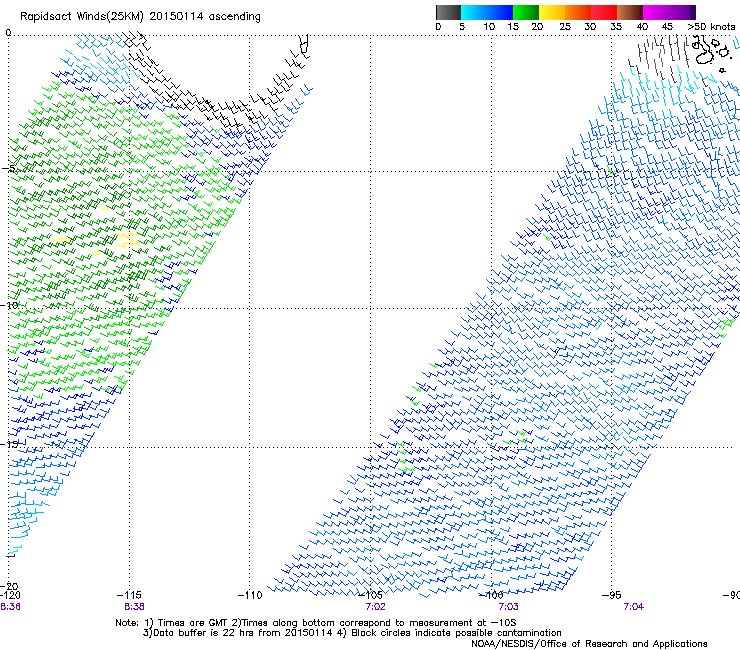Viewport: 740px width, 650px height.
Task: Click the '30' legend scale label
Action: (590, 27)
